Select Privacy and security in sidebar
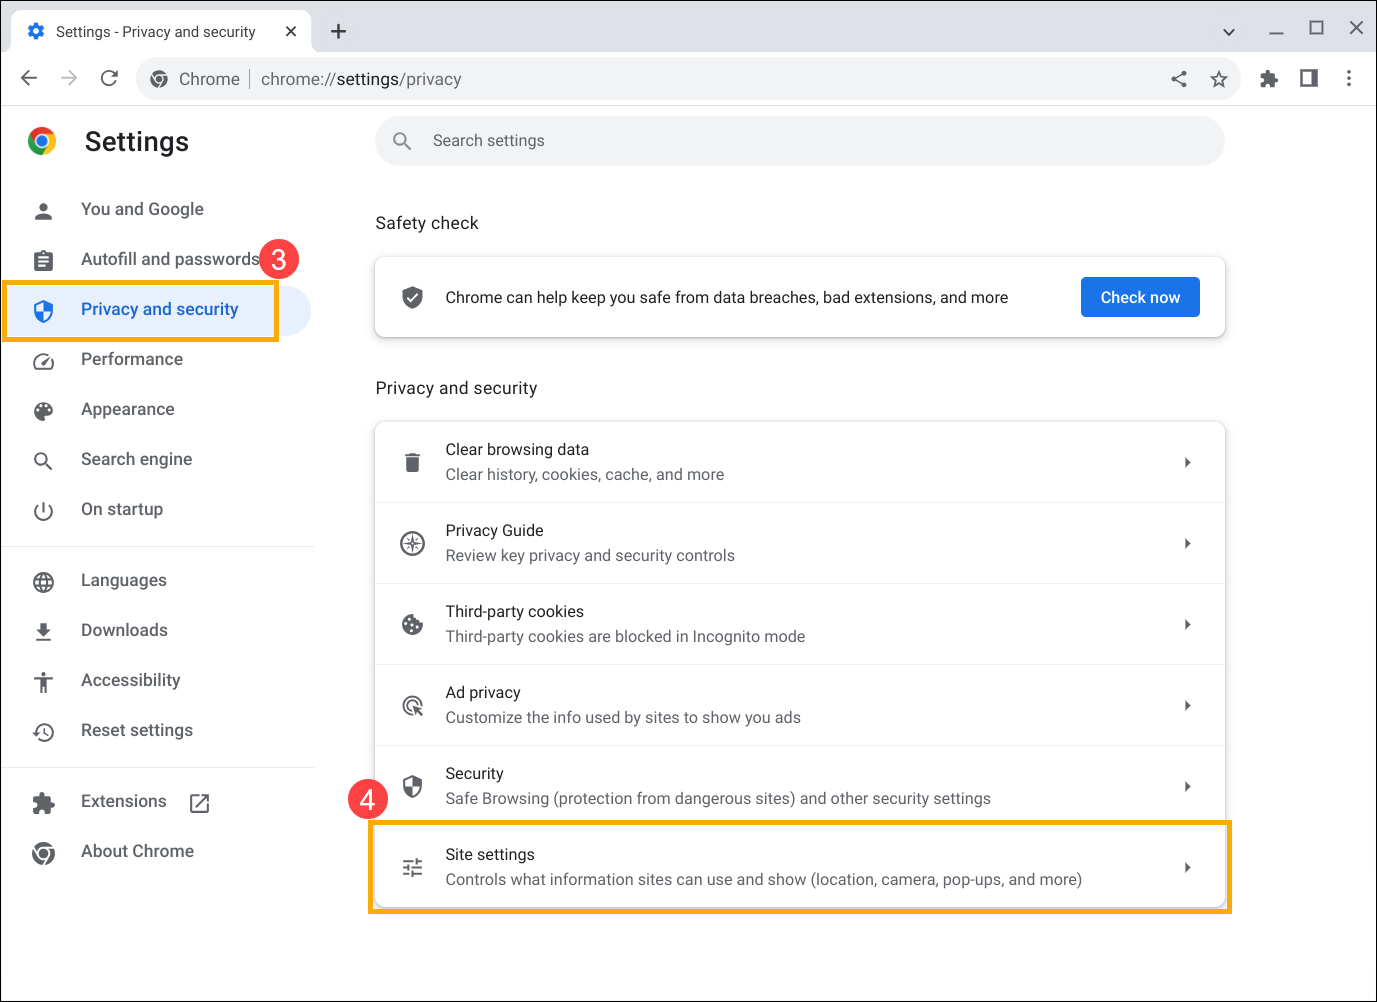 159,309
